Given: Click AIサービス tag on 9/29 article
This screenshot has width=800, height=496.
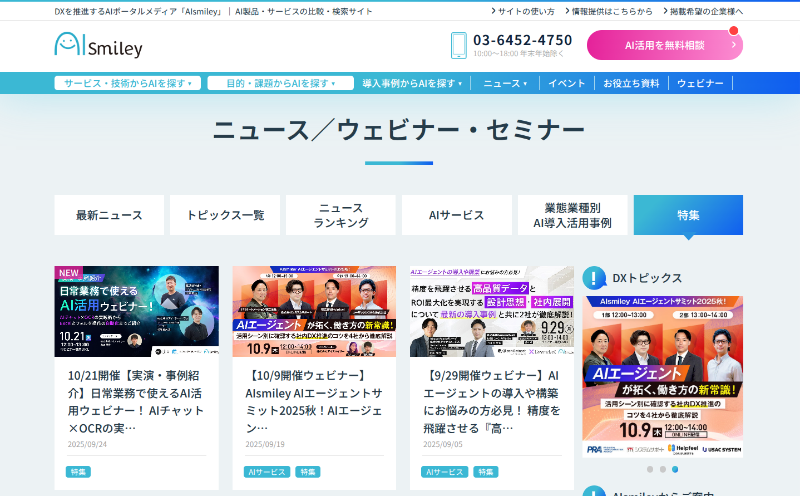Looking at the screenshot, I should pyautogui.click(x=444, y=472).
